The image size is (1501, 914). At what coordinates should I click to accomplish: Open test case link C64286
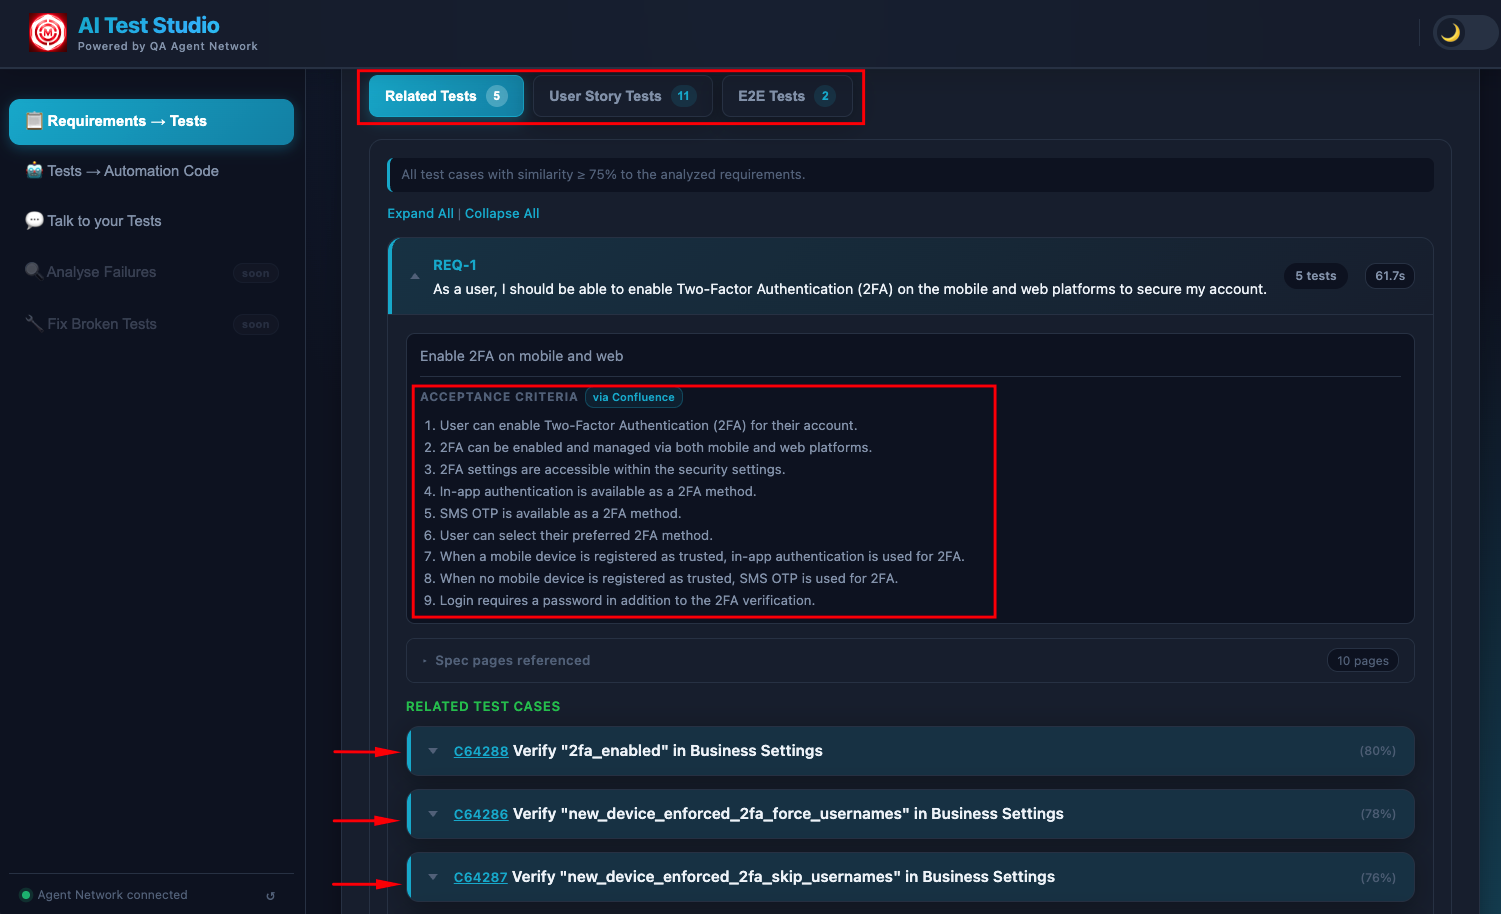481,814
